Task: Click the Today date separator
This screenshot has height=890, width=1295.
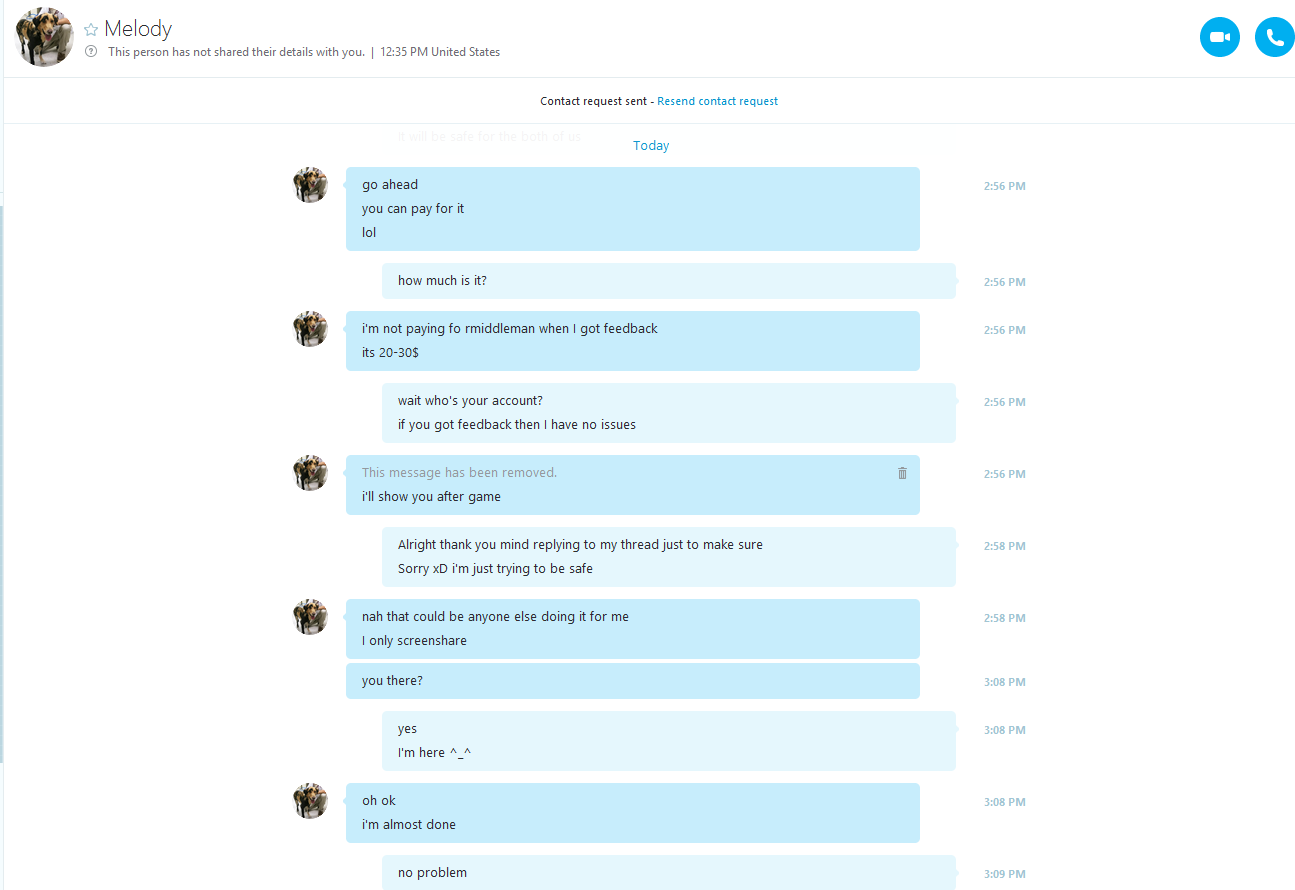Action: pyautogui.click(x=651, y=146)
